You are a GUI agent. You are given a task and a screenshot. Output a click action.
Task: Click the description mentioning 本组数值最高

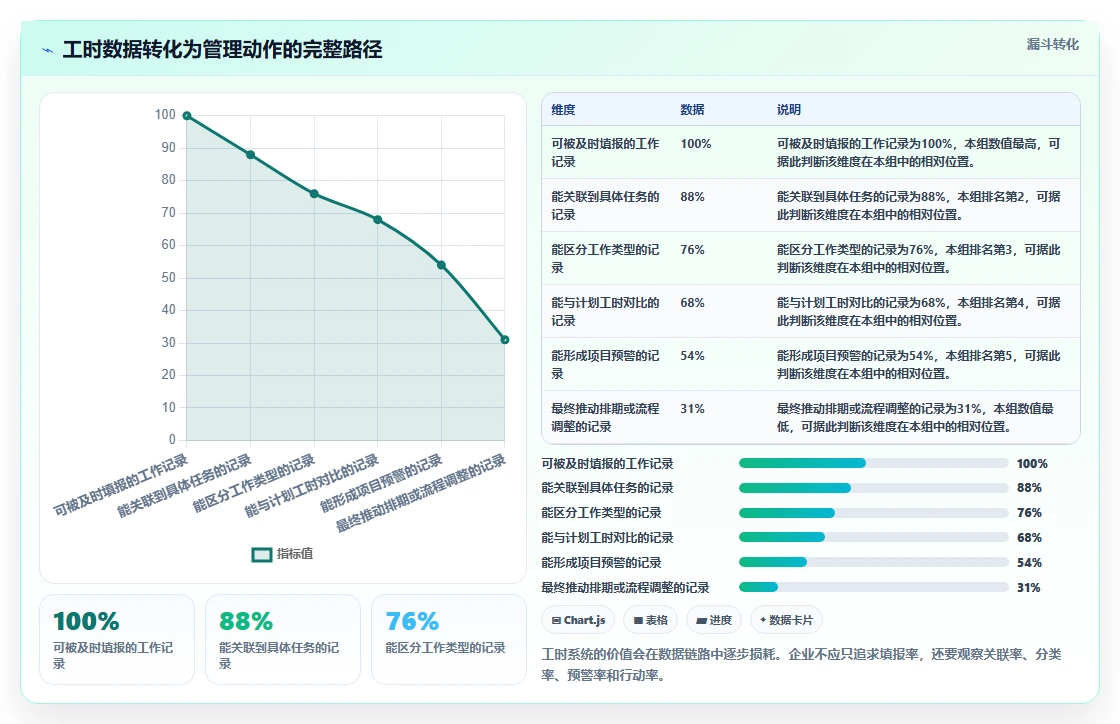point(919,153)
